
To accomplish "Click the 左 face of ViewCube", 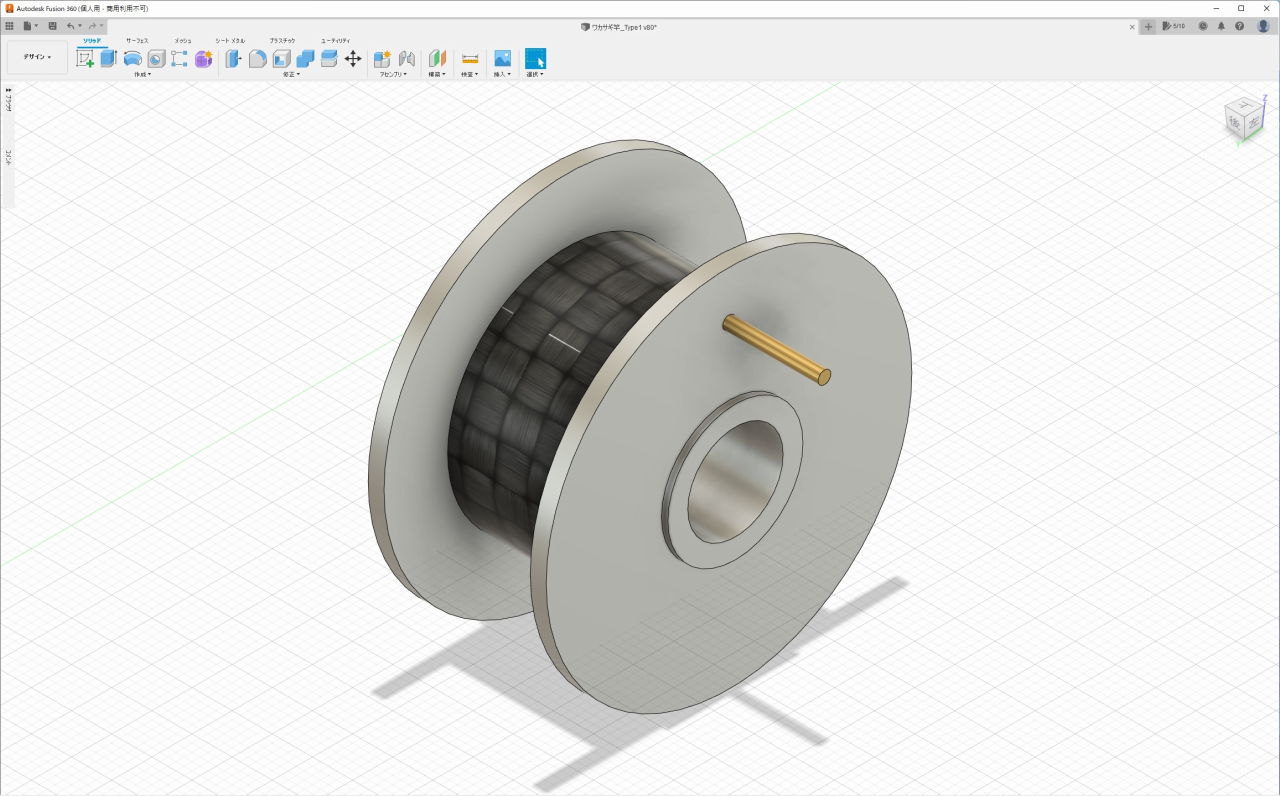I will pos(1253,121).
